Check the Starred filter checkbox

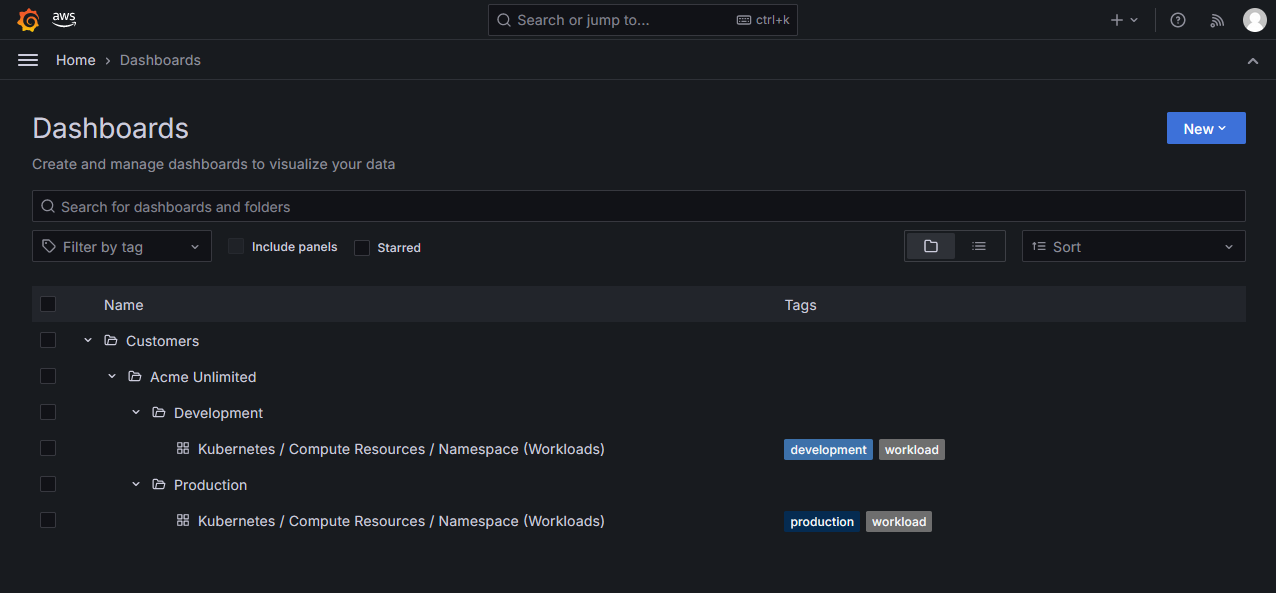[361, 247]
